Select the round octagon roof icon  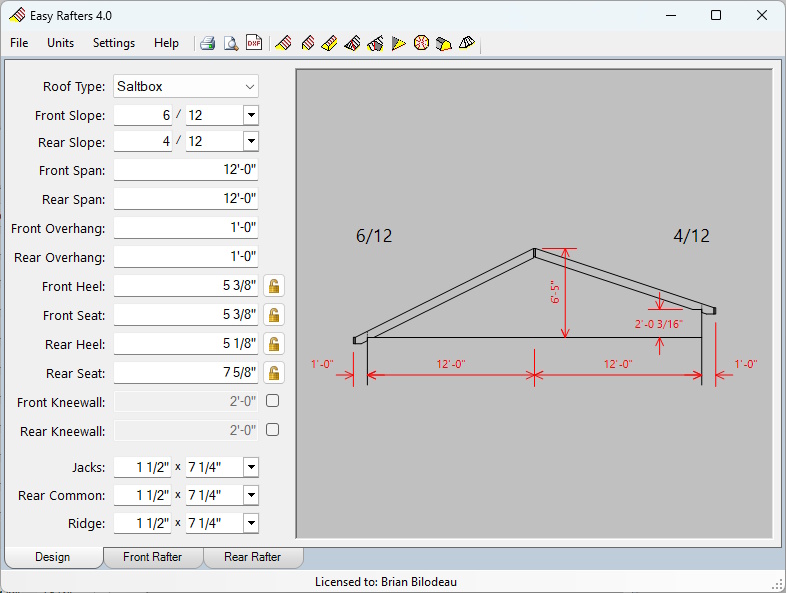pos(421,43)
